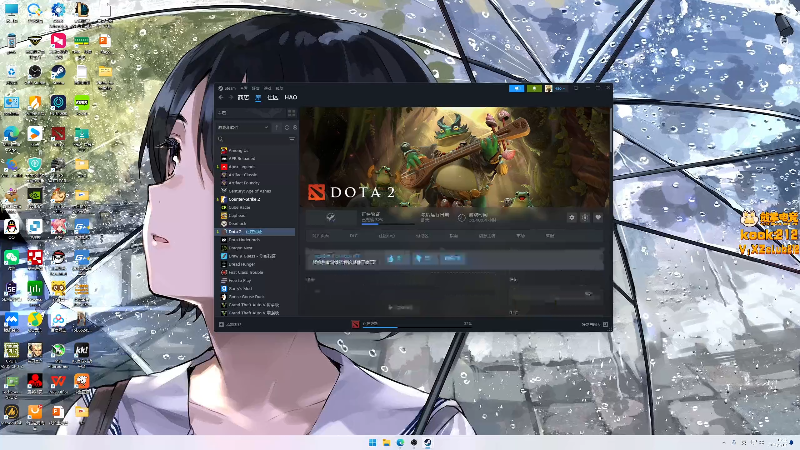
Task: Switch library to grid collections view icon
Action: tap(291, 113)
